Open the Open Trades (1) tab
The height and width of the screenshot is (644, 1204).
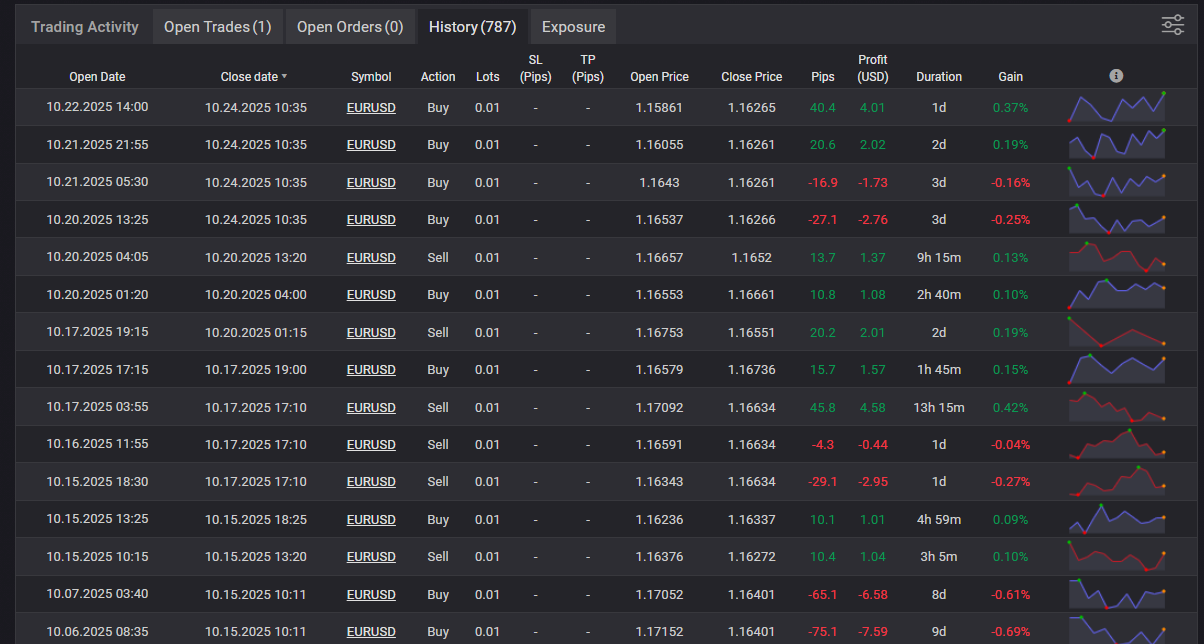[x=217, y=27]
